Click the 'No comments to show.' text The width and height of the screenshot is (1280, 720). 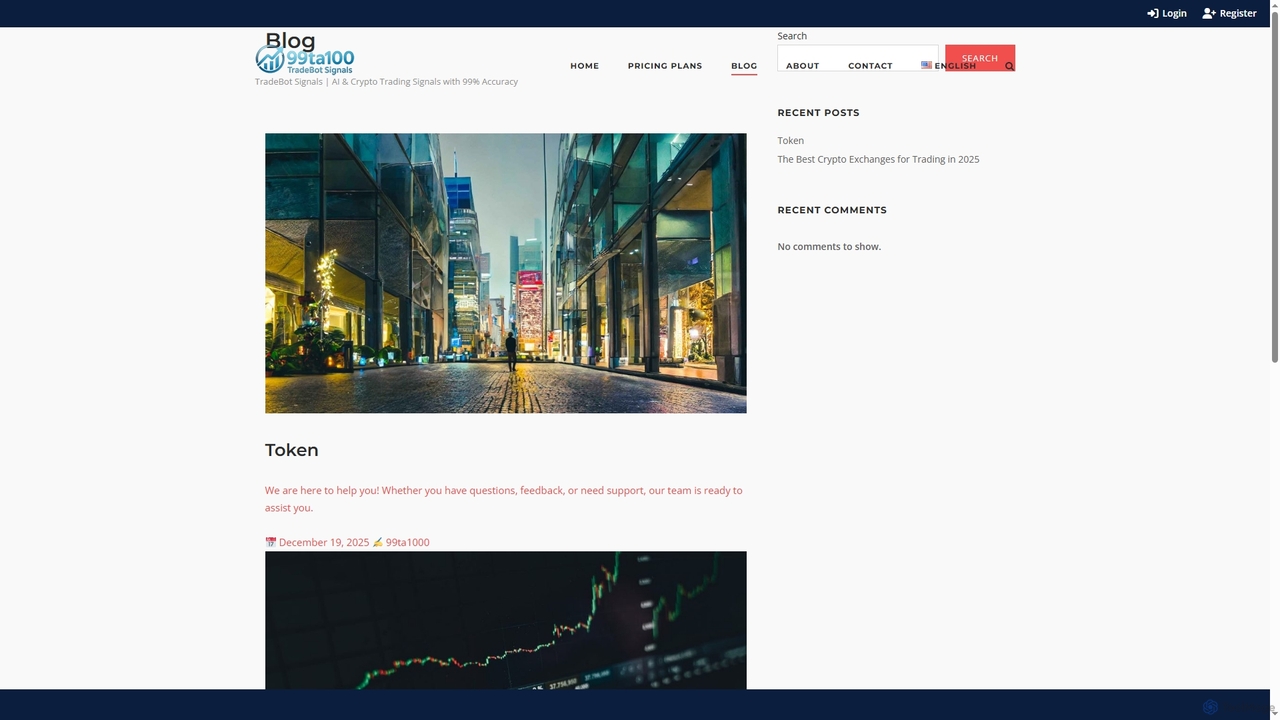click(x=829, y=246)
